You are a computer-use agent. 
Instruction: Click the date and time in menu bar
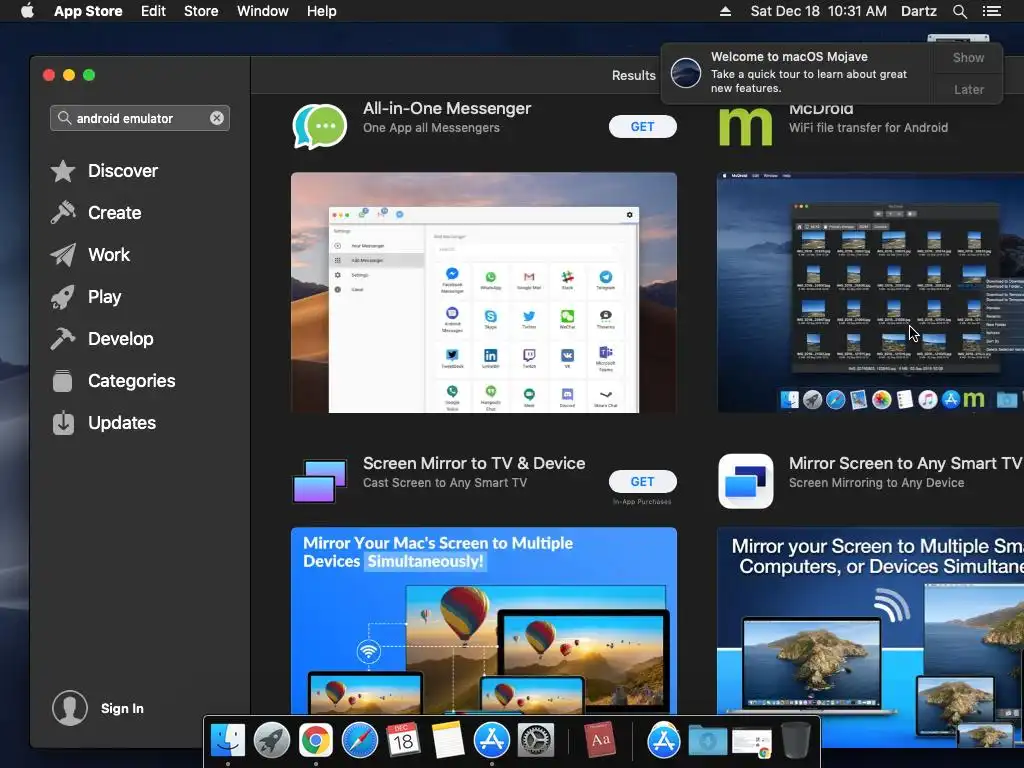click(x=818, y=11)
